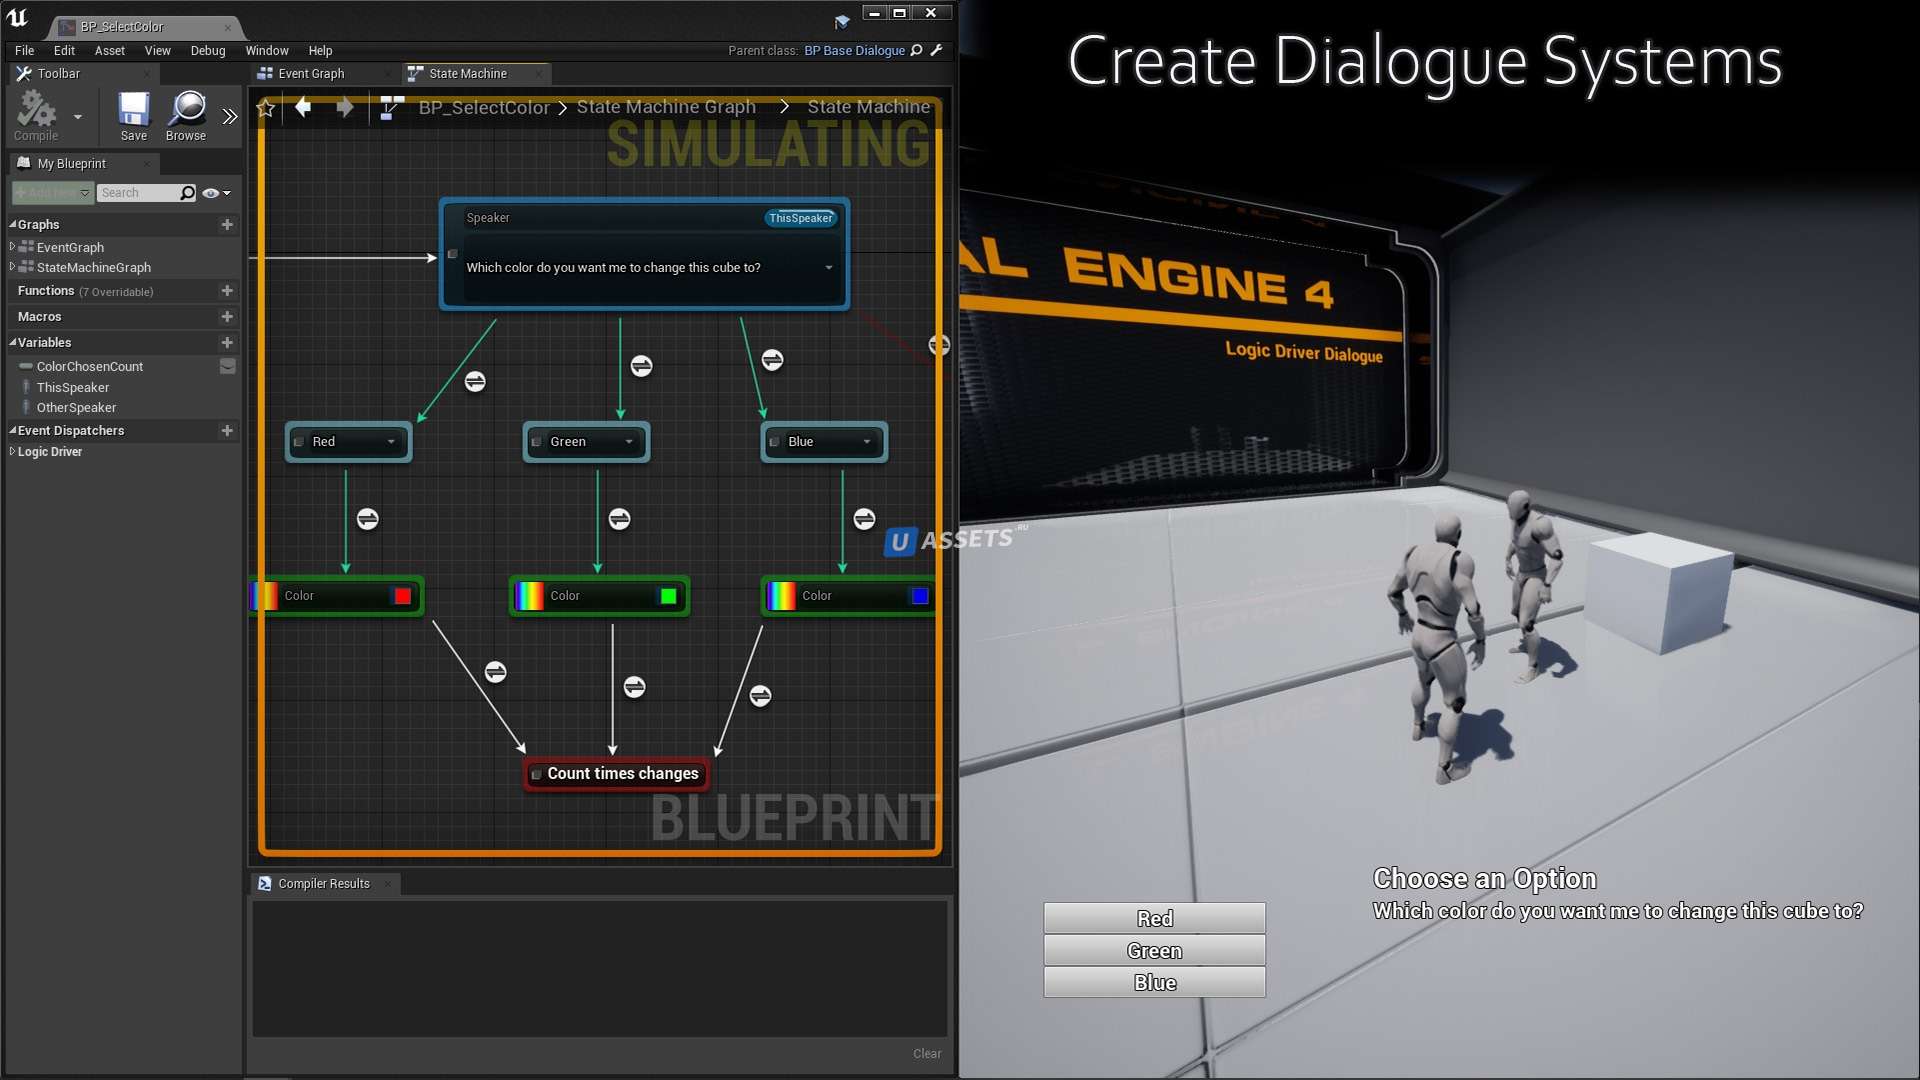Expand the toolbar overflow chevrons
This screenshot has height=1080, width=1920.
point(230,116)
